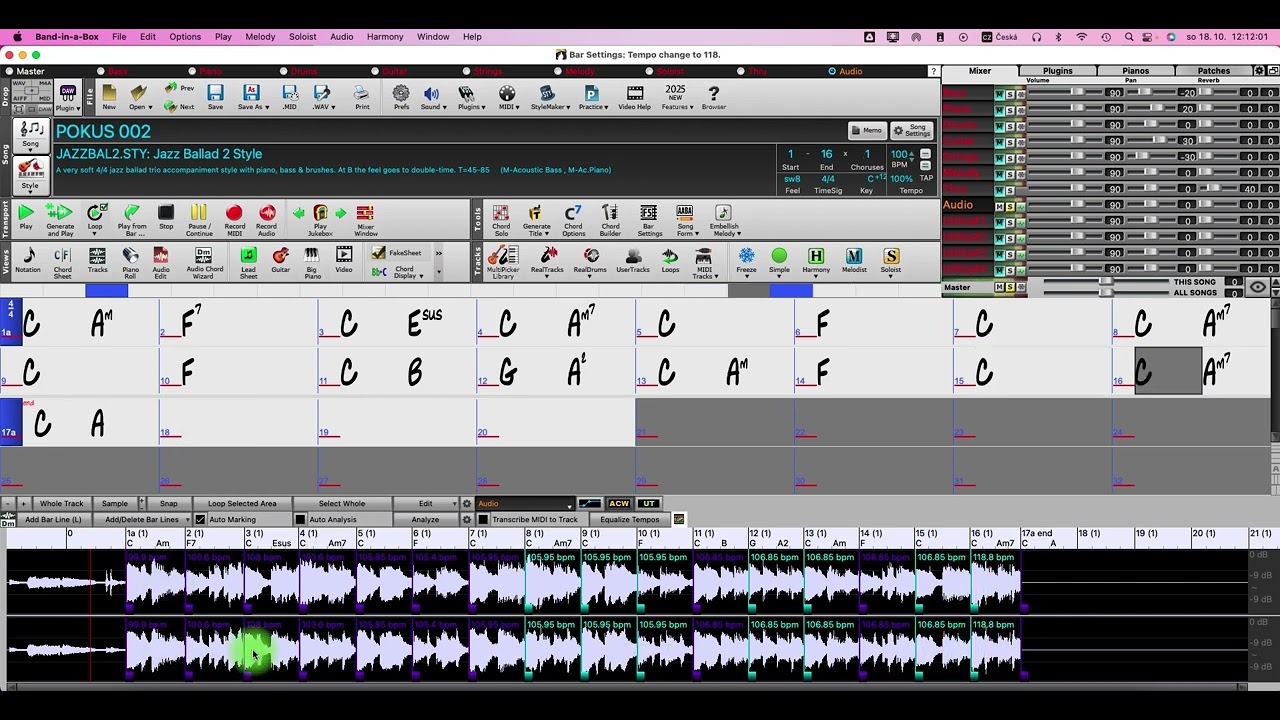Enable Transcribe MIDI to Track checkbox
This screenshot has height=720, width=1280.
[x=483, y=520]
